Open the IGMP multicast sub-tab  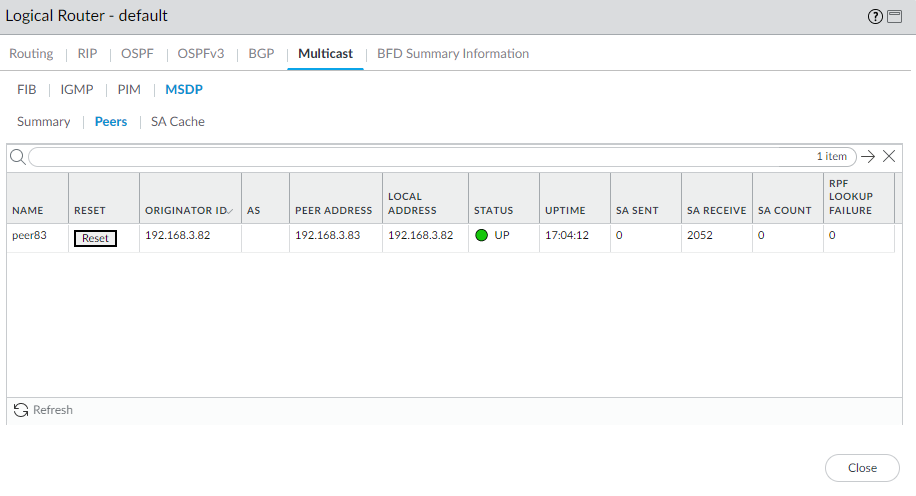(x=77, y=89)
